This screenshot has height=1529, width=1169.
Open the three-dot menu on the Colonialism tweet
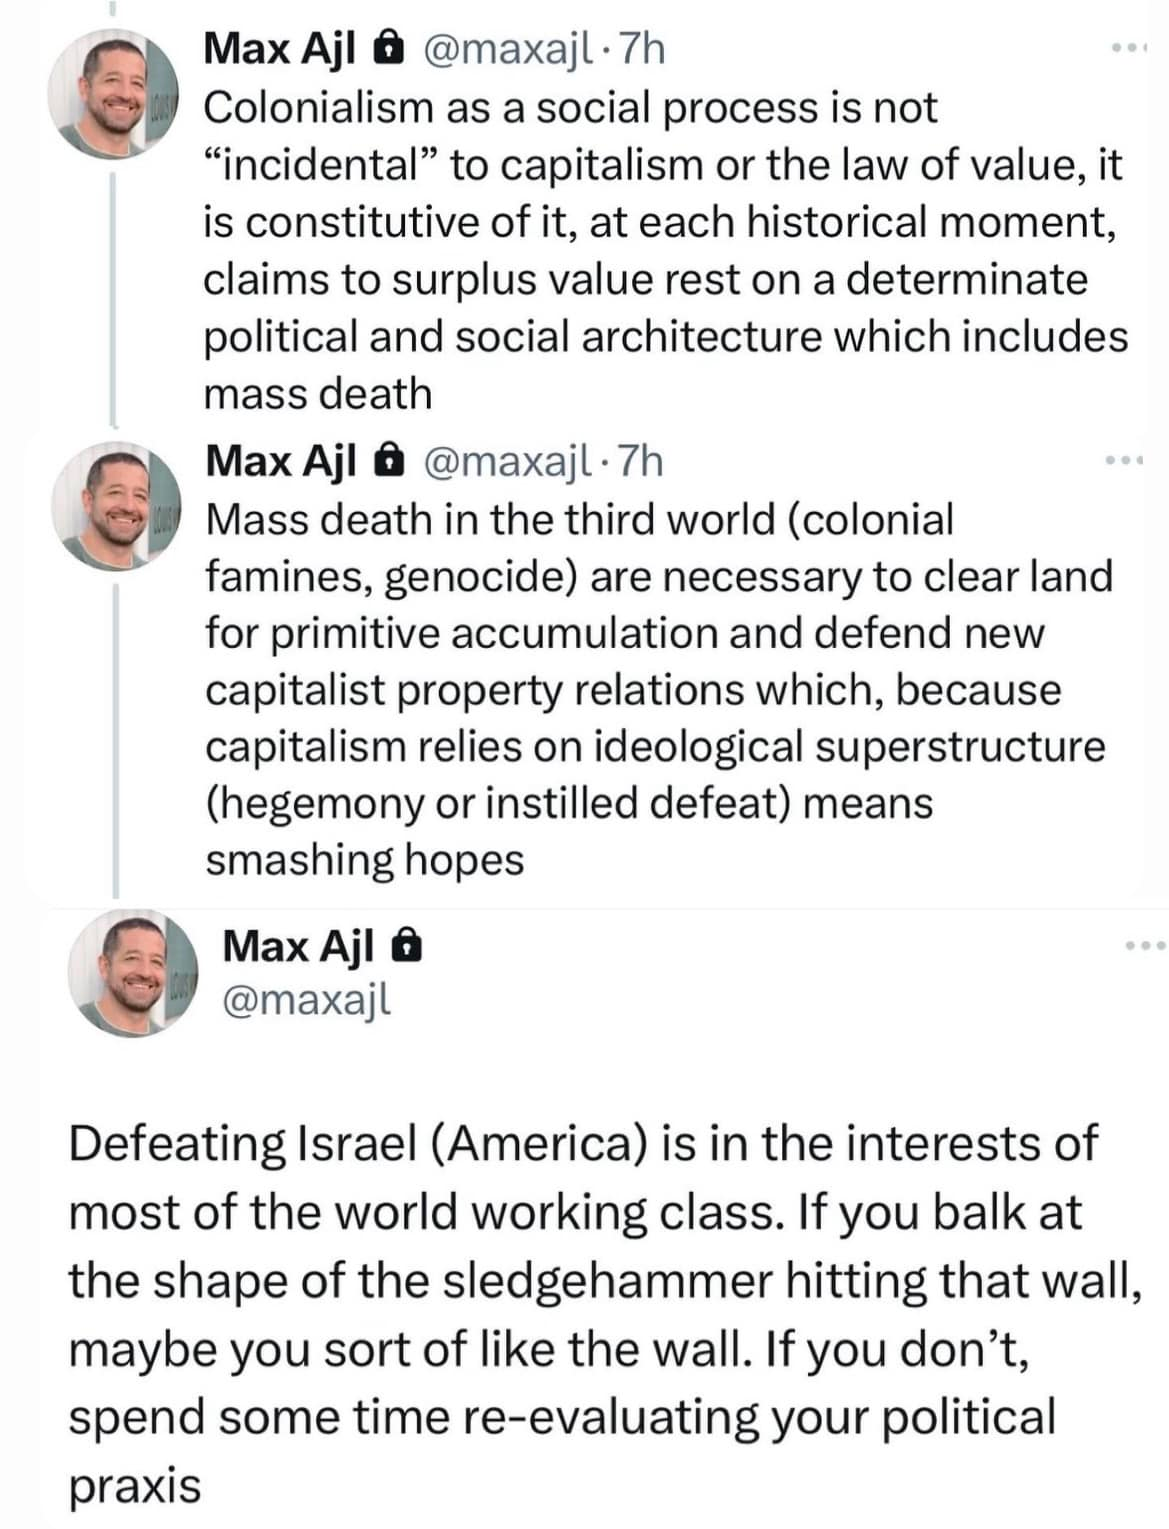1129,48
